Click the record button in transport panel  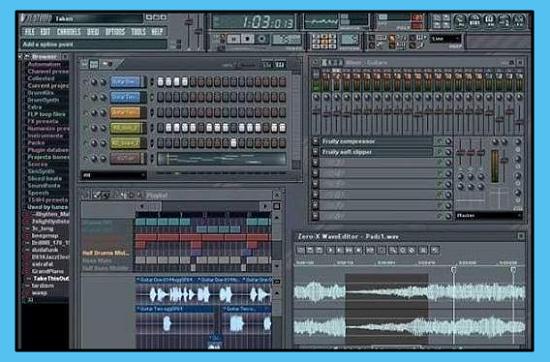click(x=262, y=39)
